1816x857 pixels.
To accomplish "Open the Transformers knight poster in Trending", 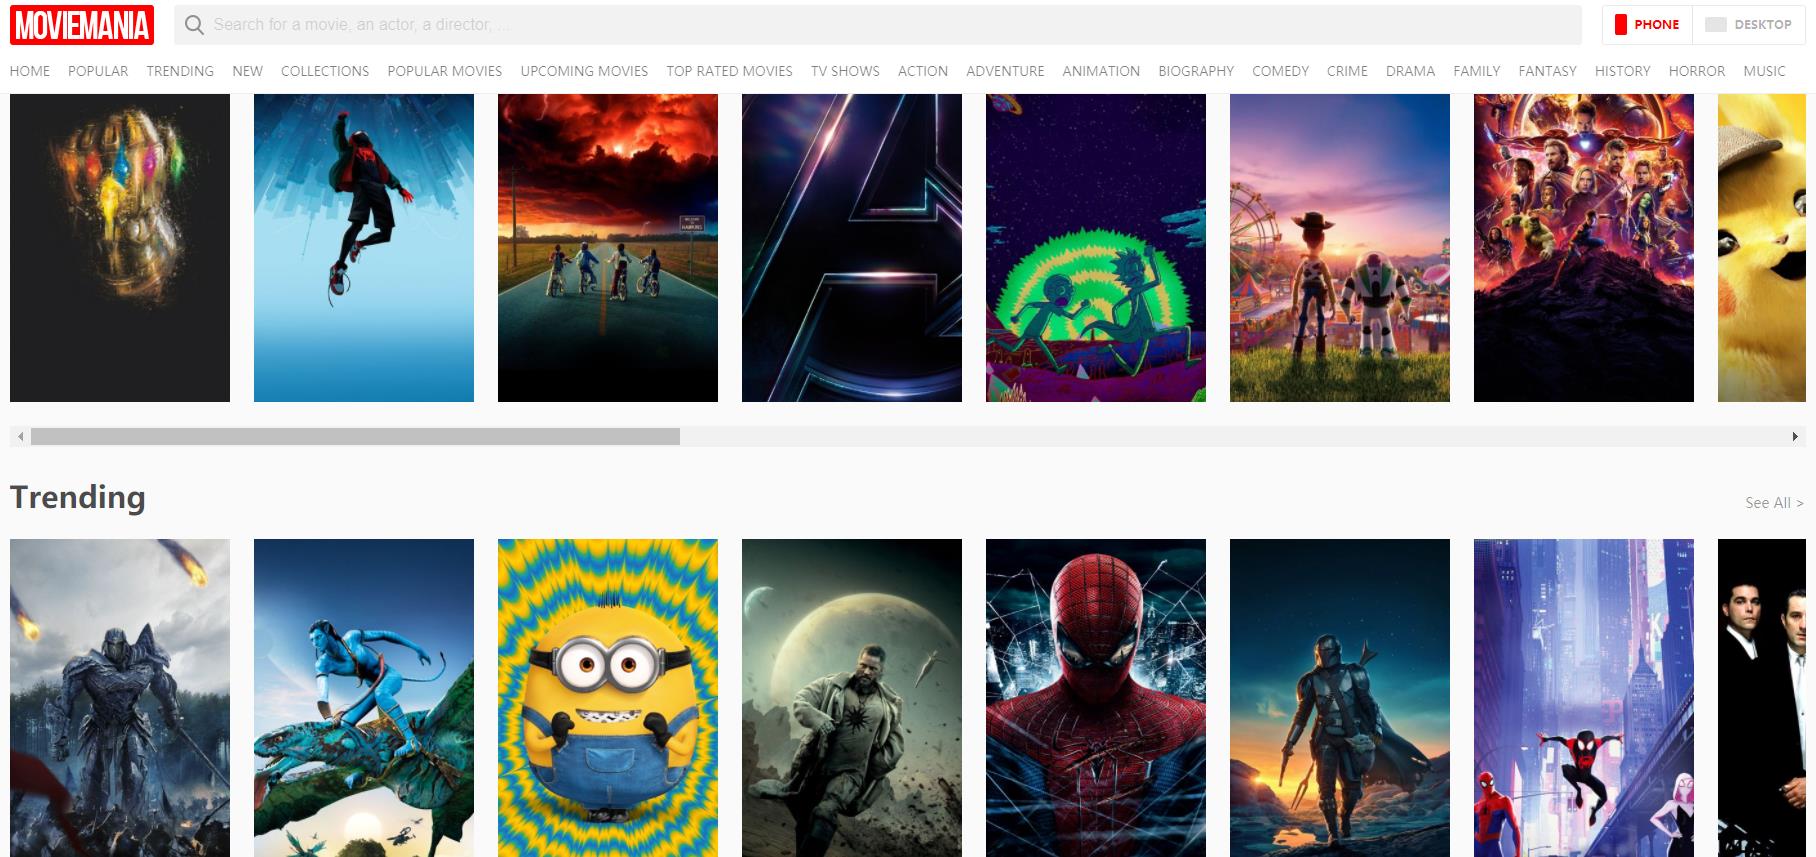I will (x=120, y=698).
